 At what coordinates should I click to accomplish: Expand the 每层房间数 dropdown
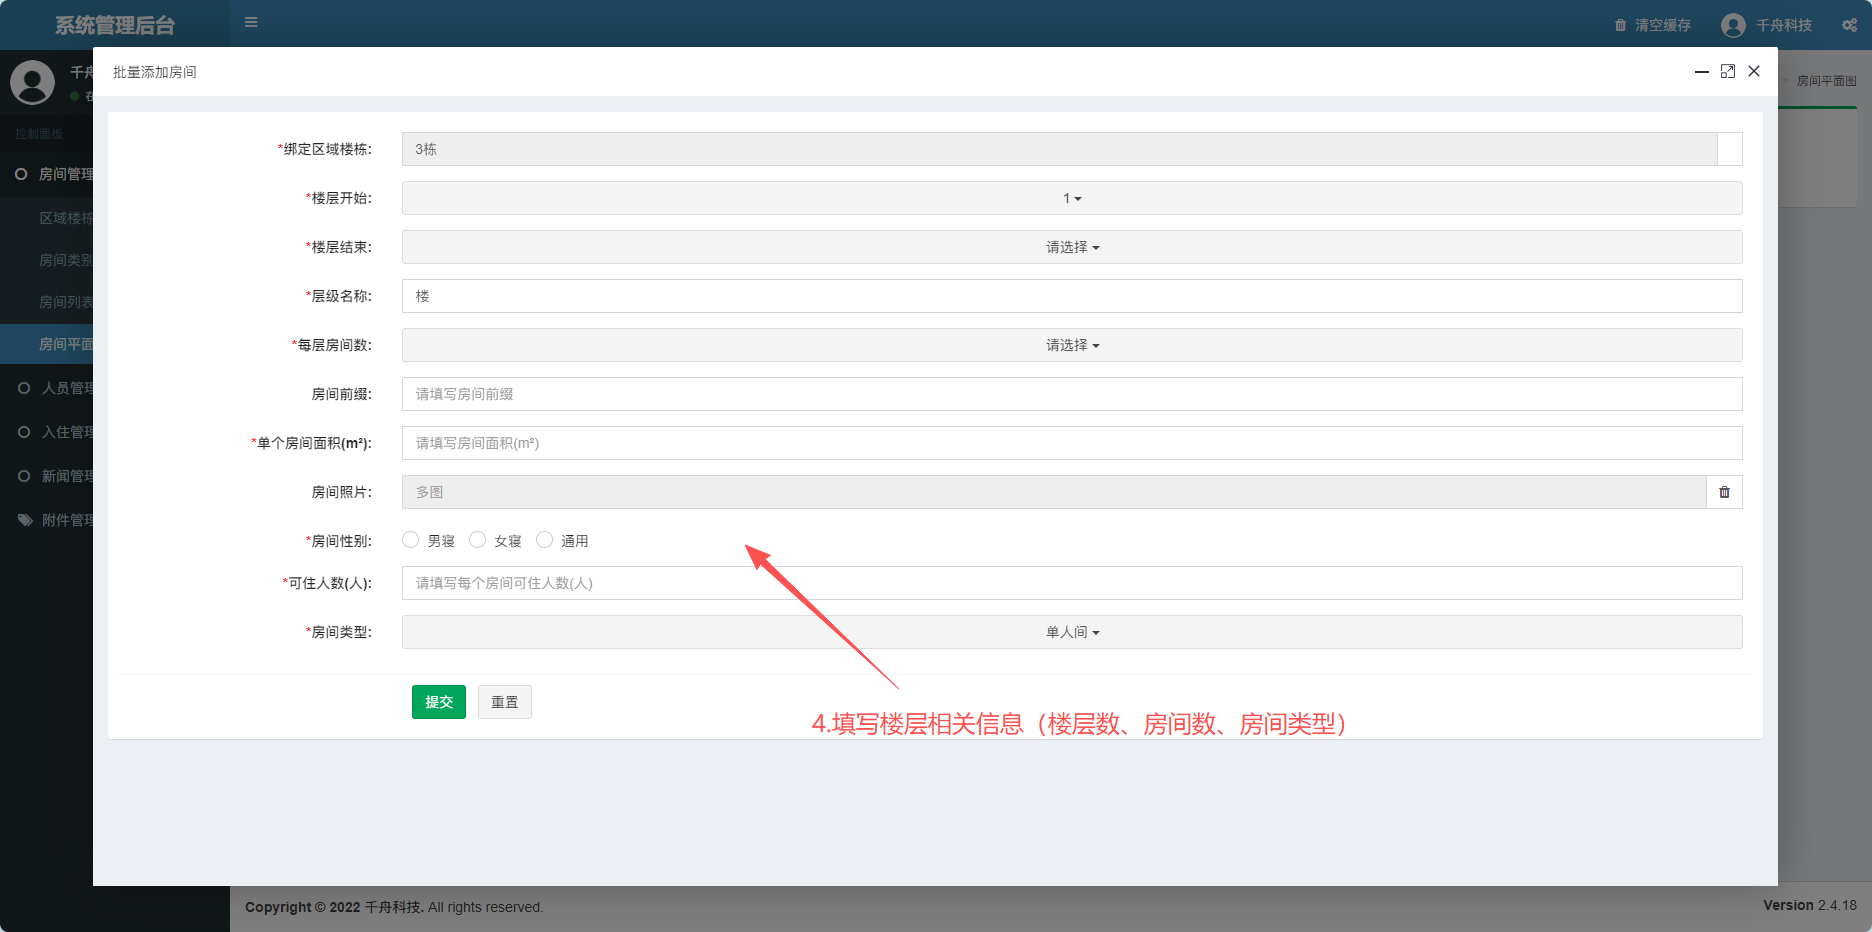1071,345
